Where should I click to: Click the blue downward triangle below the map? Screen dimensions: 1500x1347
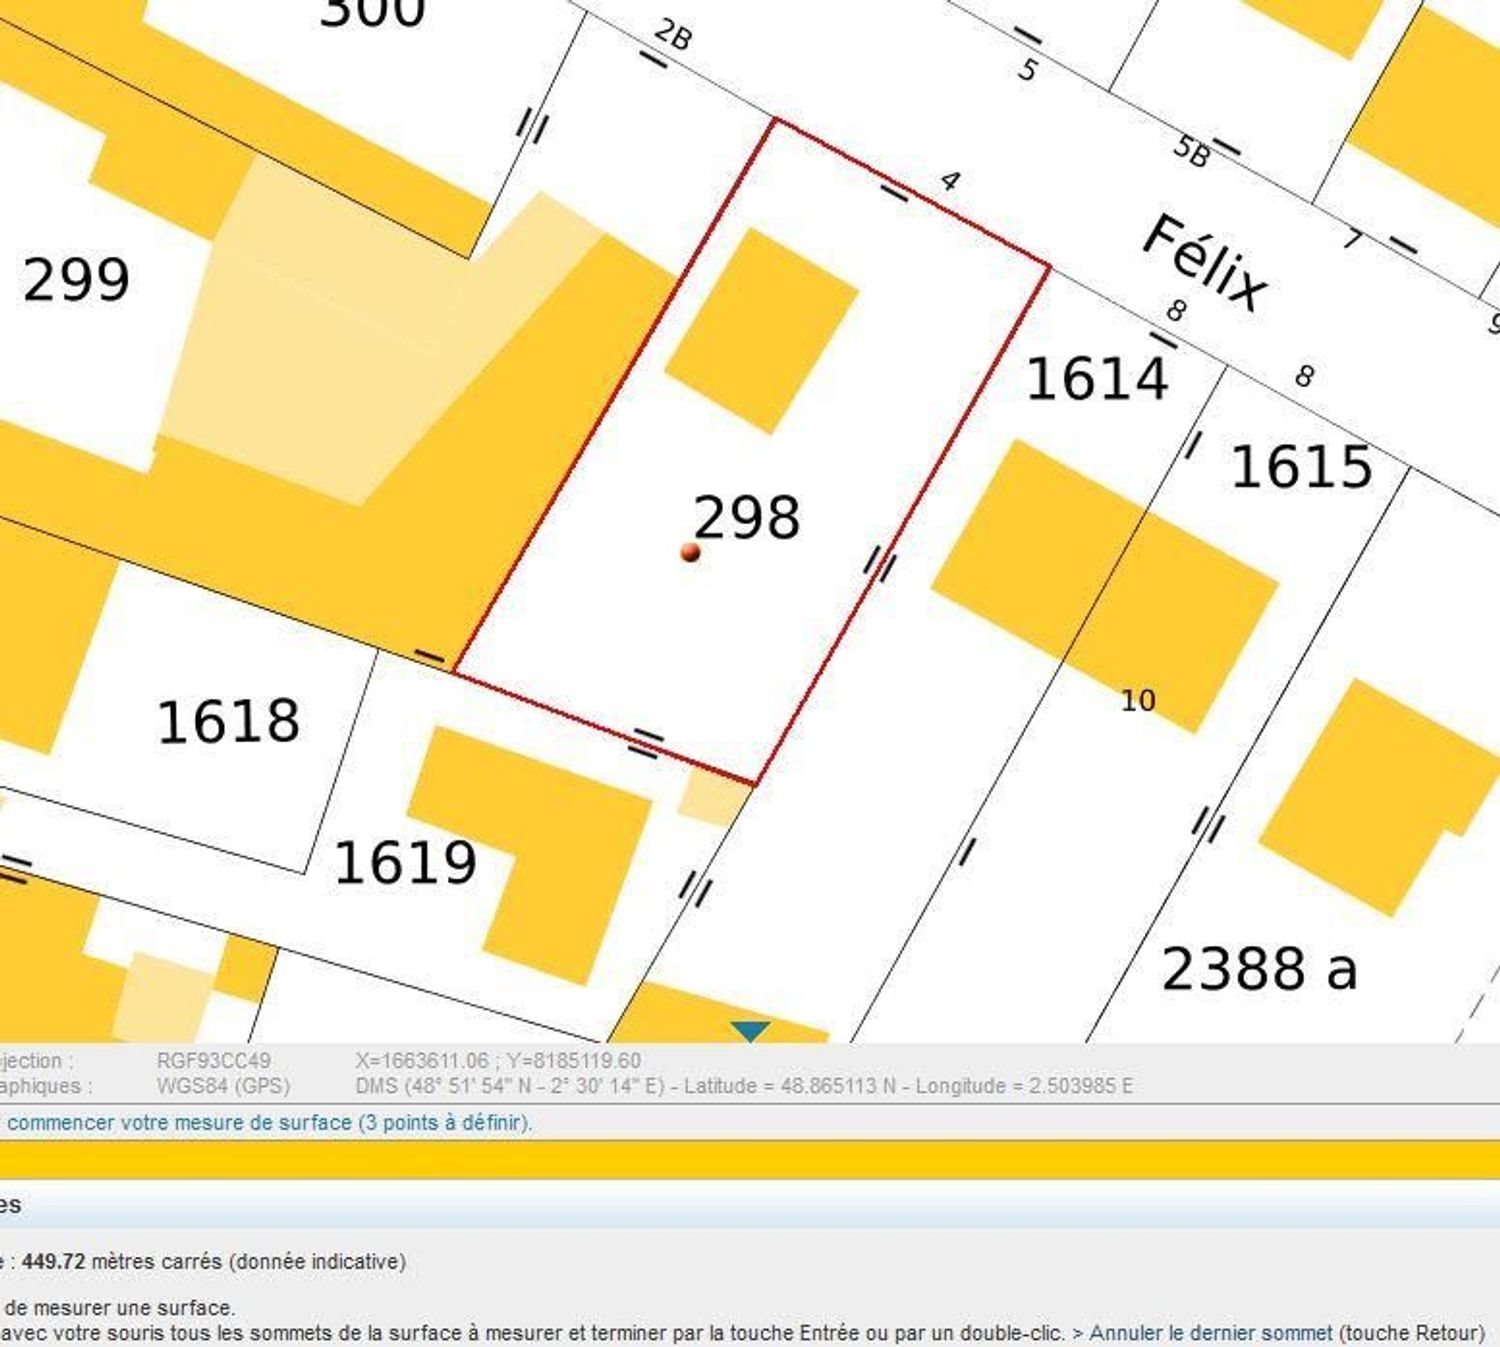tap(750, 1031)
